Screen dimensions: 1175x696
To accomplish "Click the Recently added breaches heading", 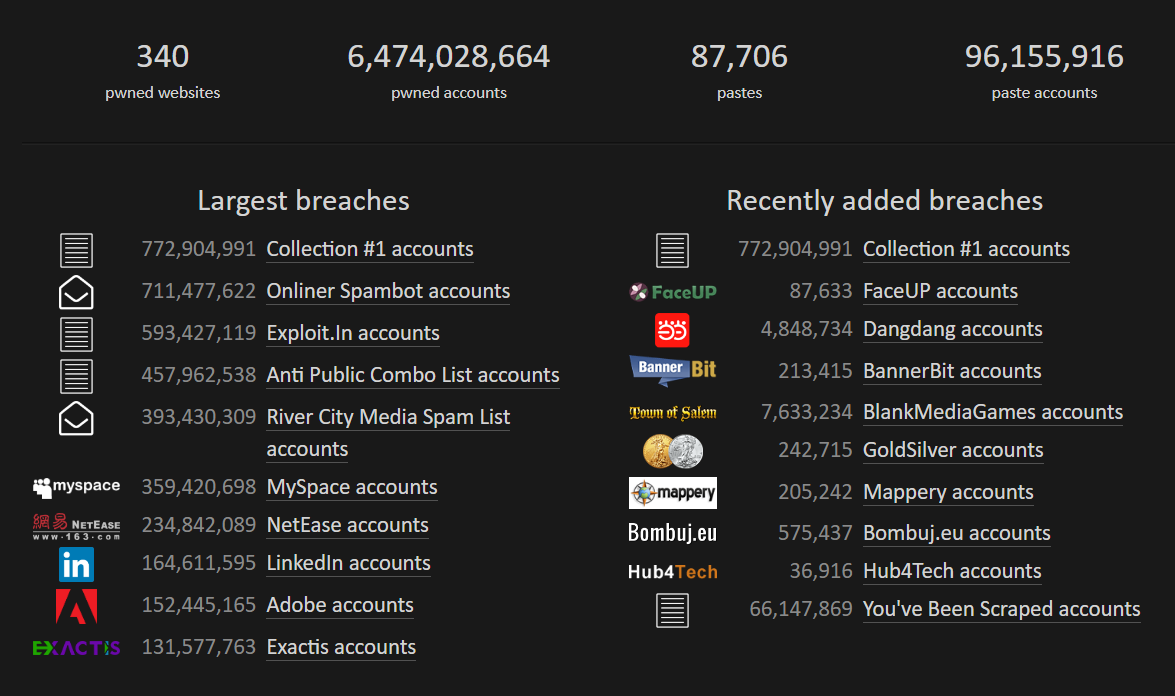I will point(885,201).
